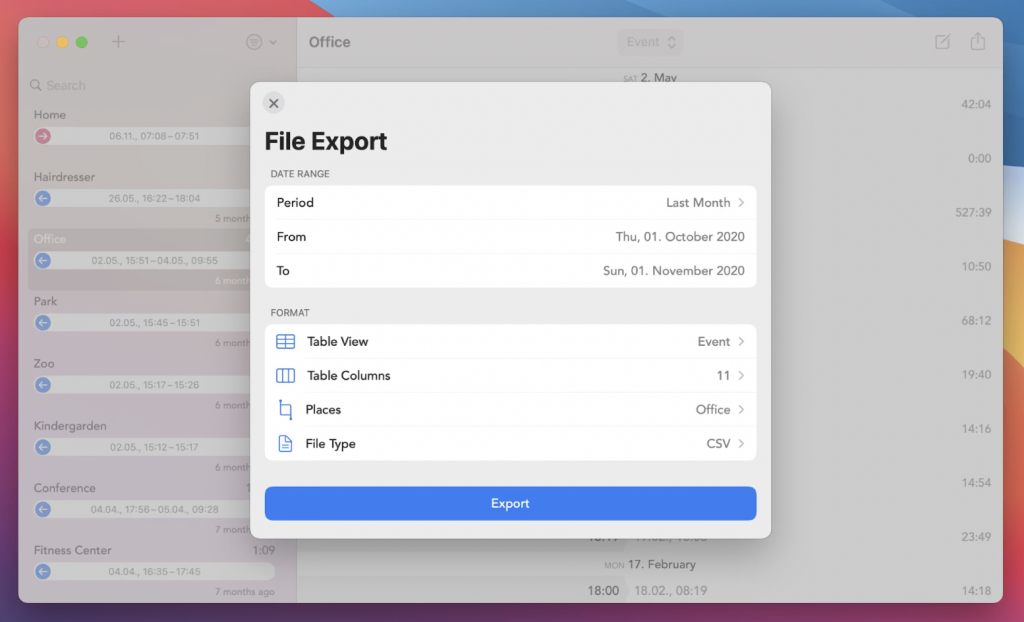Open the Event view popup in toolbar

pyautogui.click(x=650, y=42)
